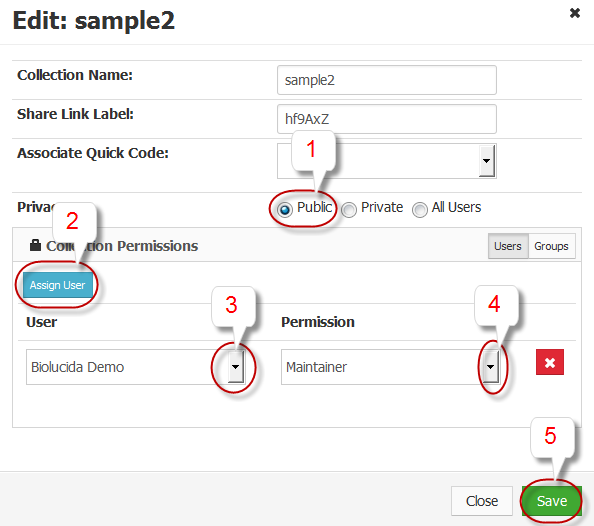Select the Private privacy option
This screenshot has height=526, width=594.
point(349,210)
